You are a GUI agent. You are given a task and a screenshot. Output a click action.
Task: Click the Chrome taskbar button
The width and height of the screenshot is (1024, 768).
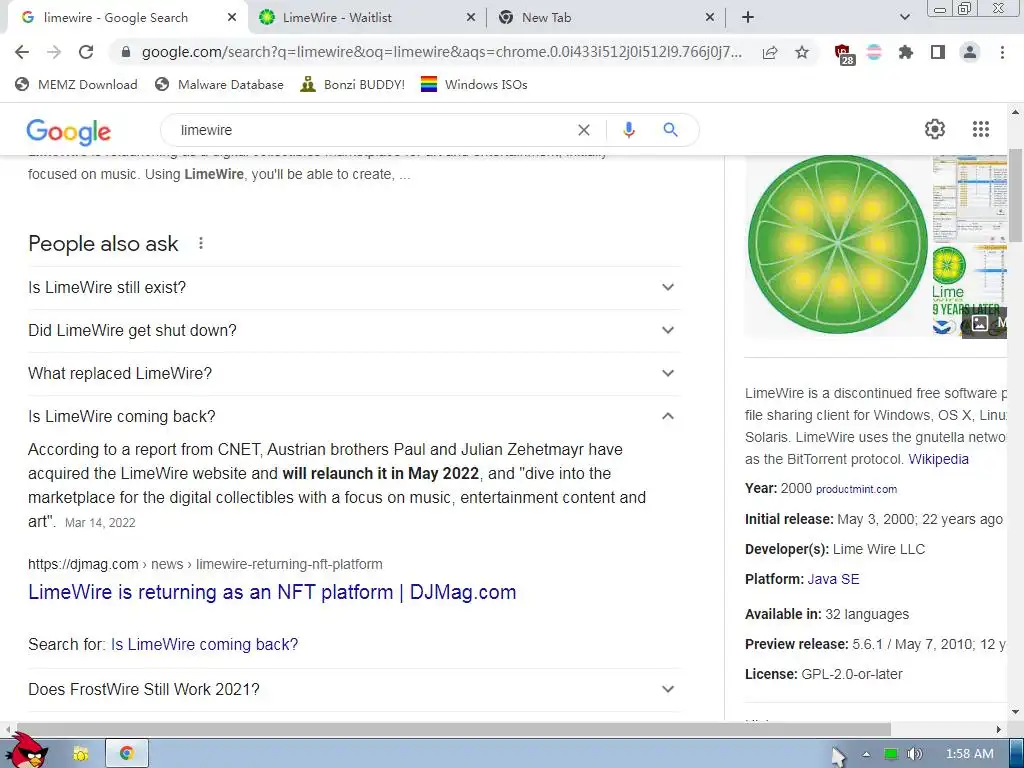point(127,754)
